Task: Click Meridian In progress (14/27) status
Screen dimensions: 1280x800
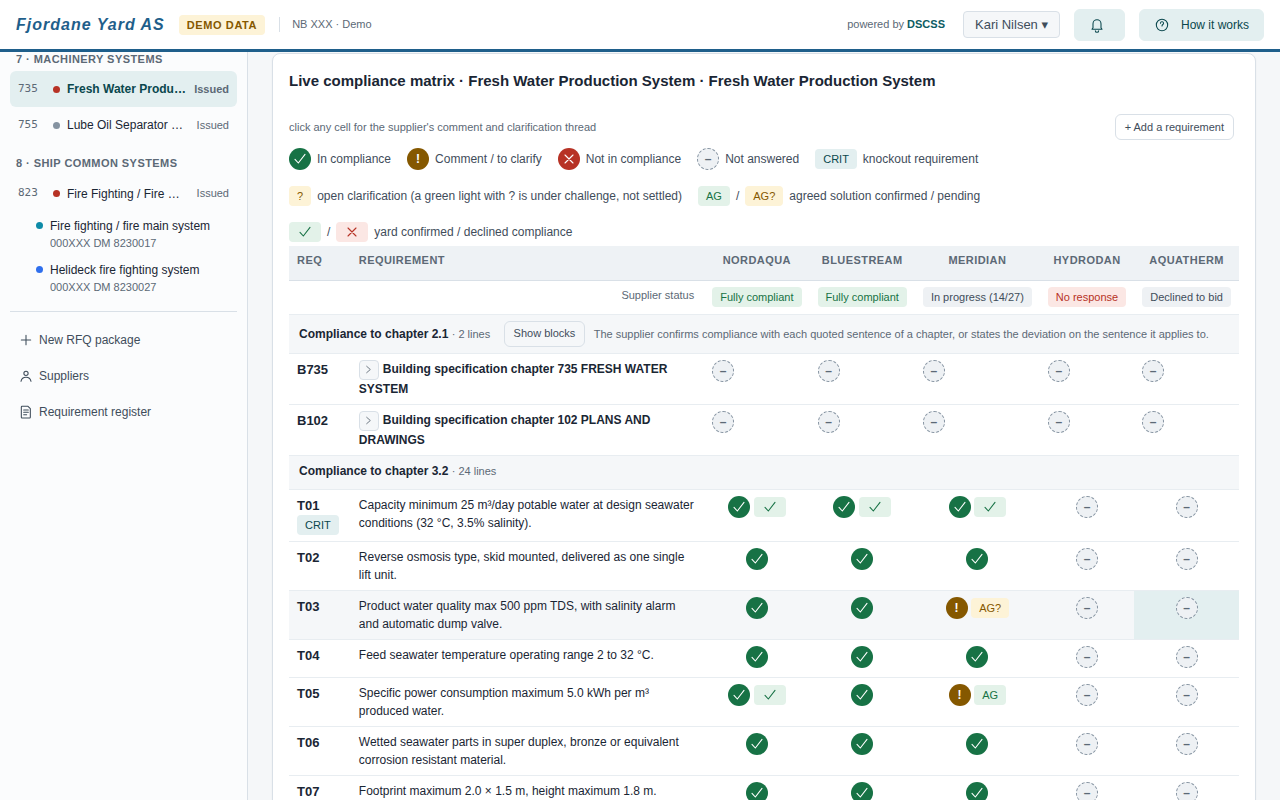Action: click(977, 297)
